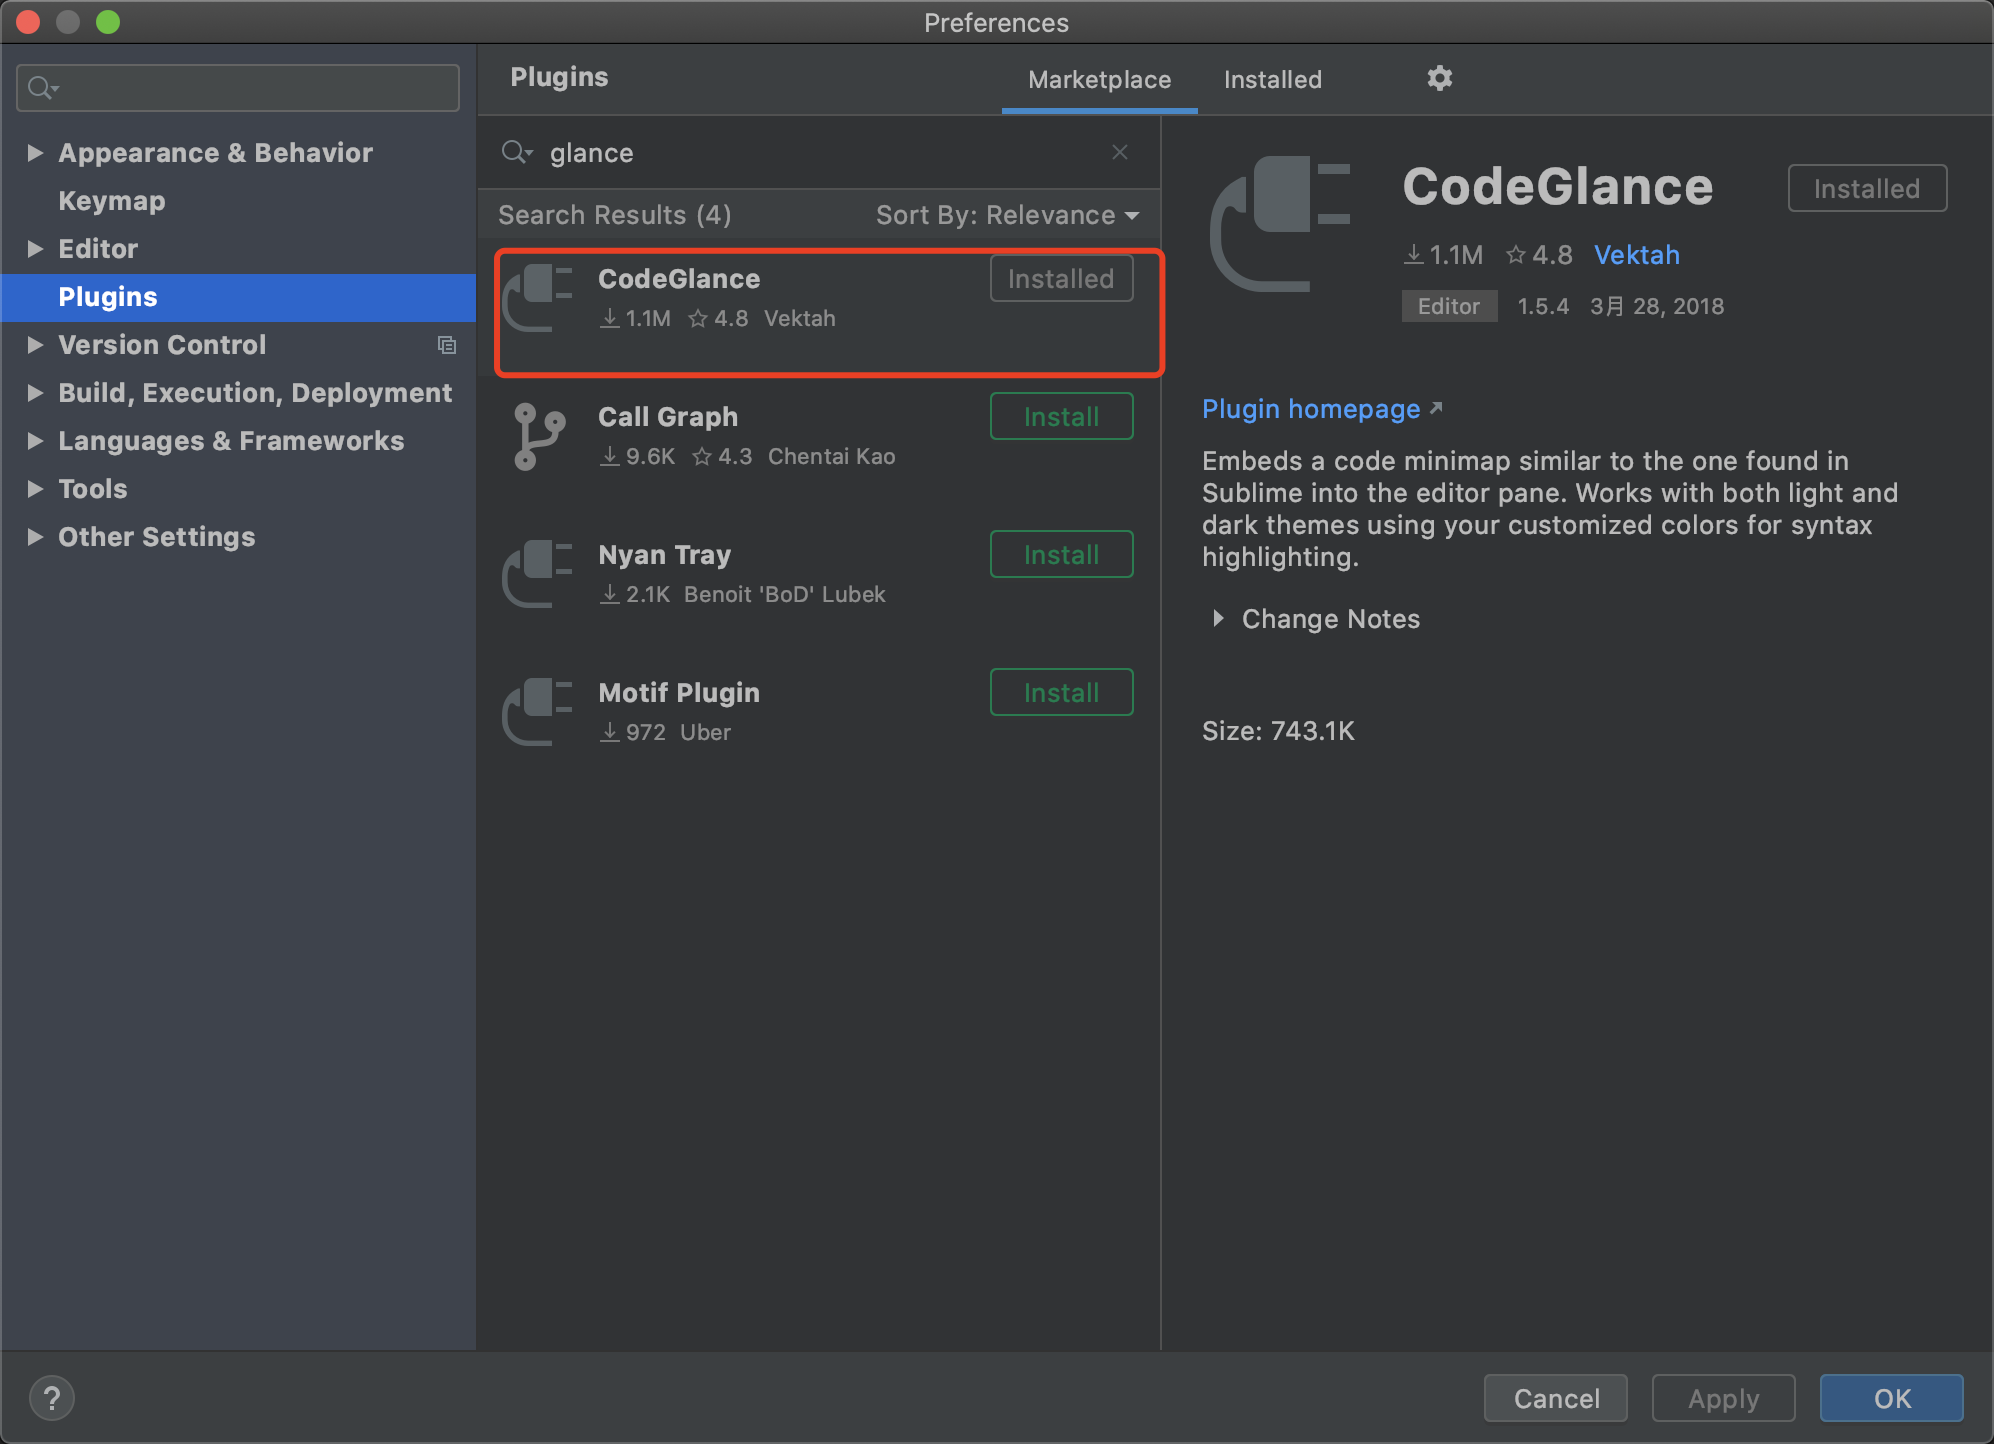
Task: Install the Call Graph plugin
Action: point(1061,417)
